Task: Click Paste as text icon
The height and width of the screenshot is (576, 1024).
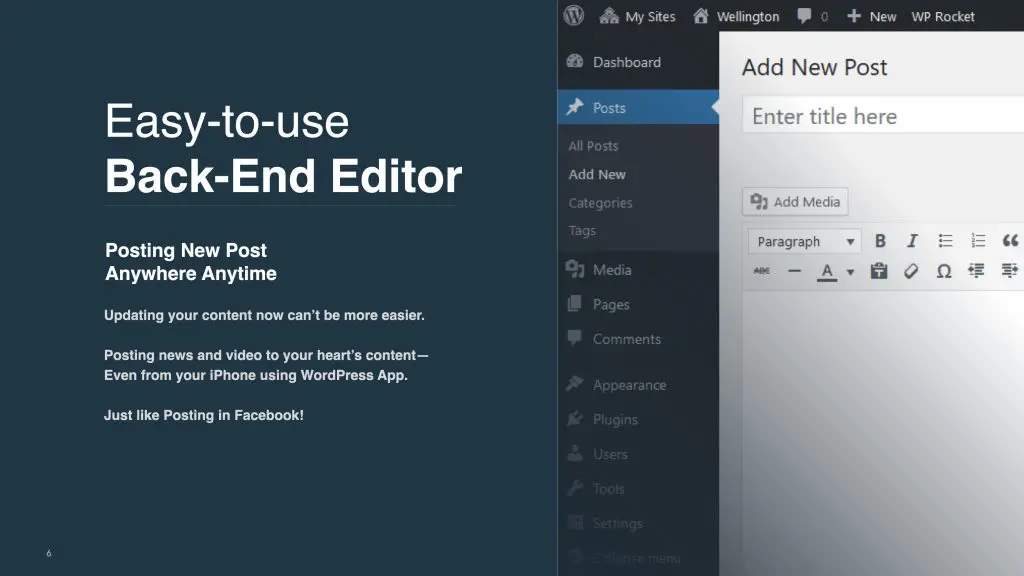Action: coord(879,271)
